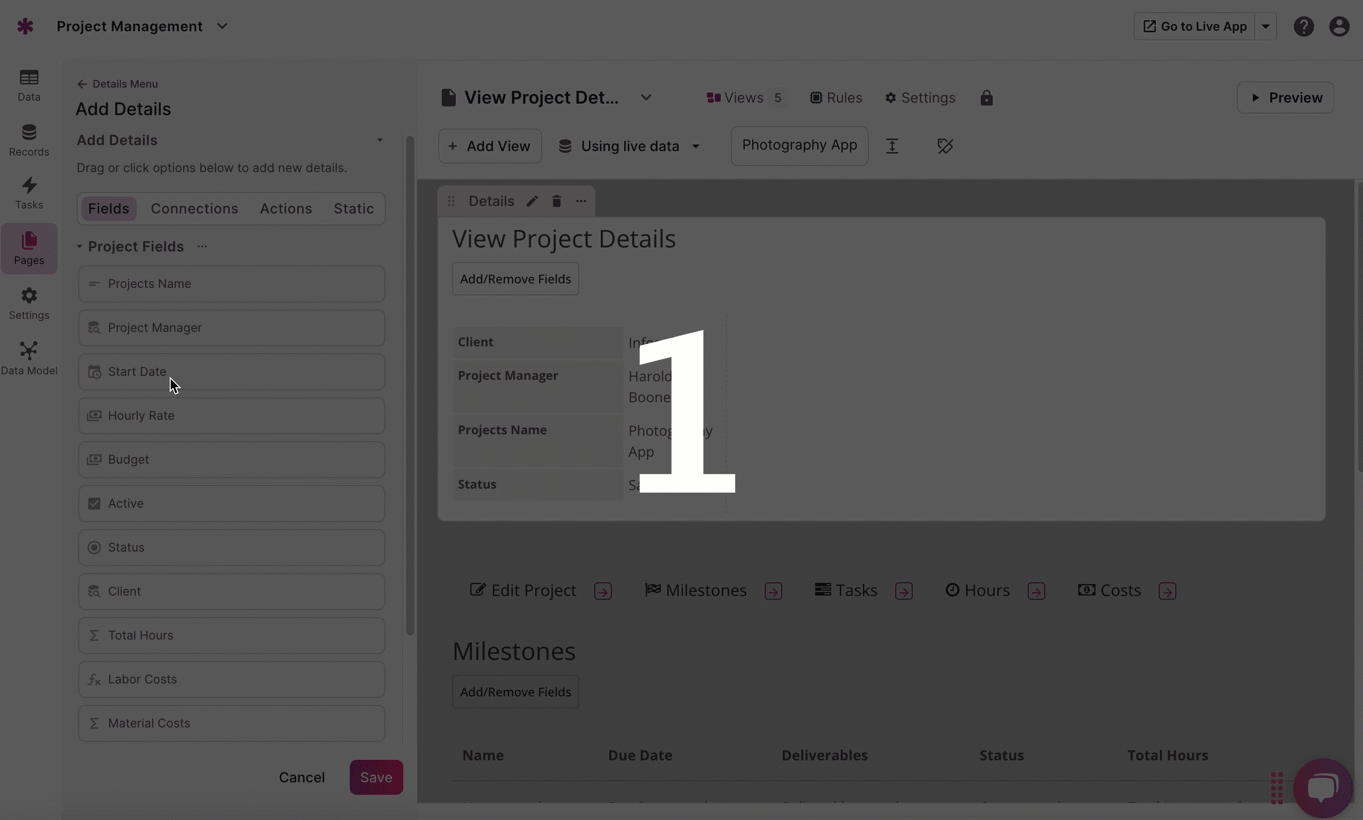Click Add/Remove Fields under Milestones
The width and height of the screenshot is (1363, 820).
[x=515, y=692]
